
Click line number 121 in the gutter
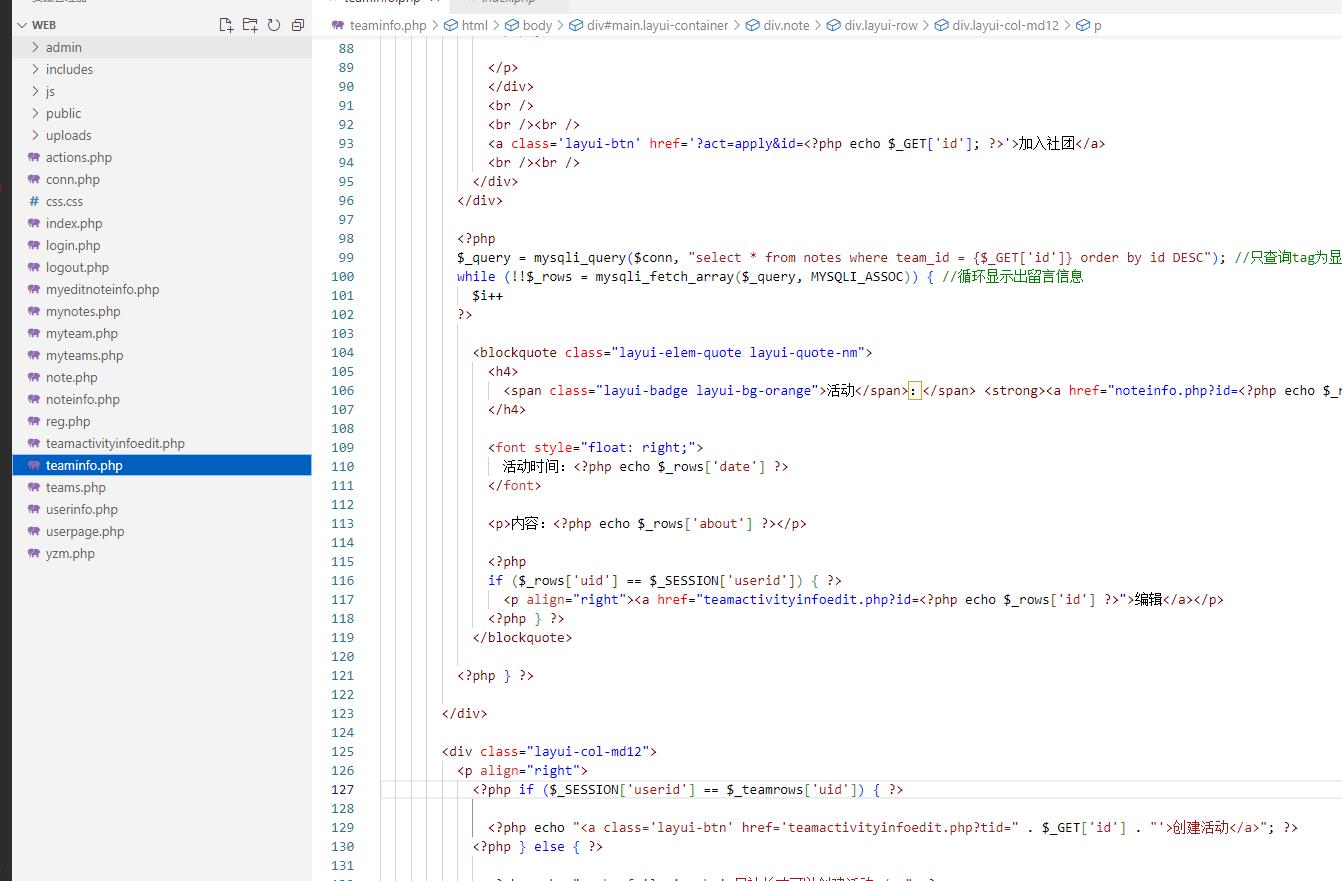coord(342,675)
